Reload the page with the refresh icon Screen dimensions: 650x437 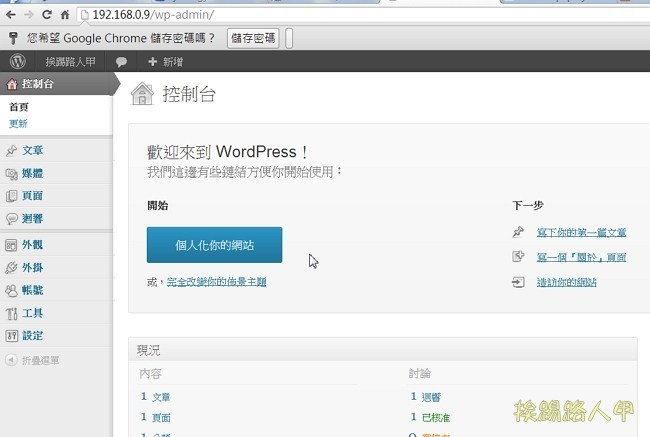click(x=47, y=15)
